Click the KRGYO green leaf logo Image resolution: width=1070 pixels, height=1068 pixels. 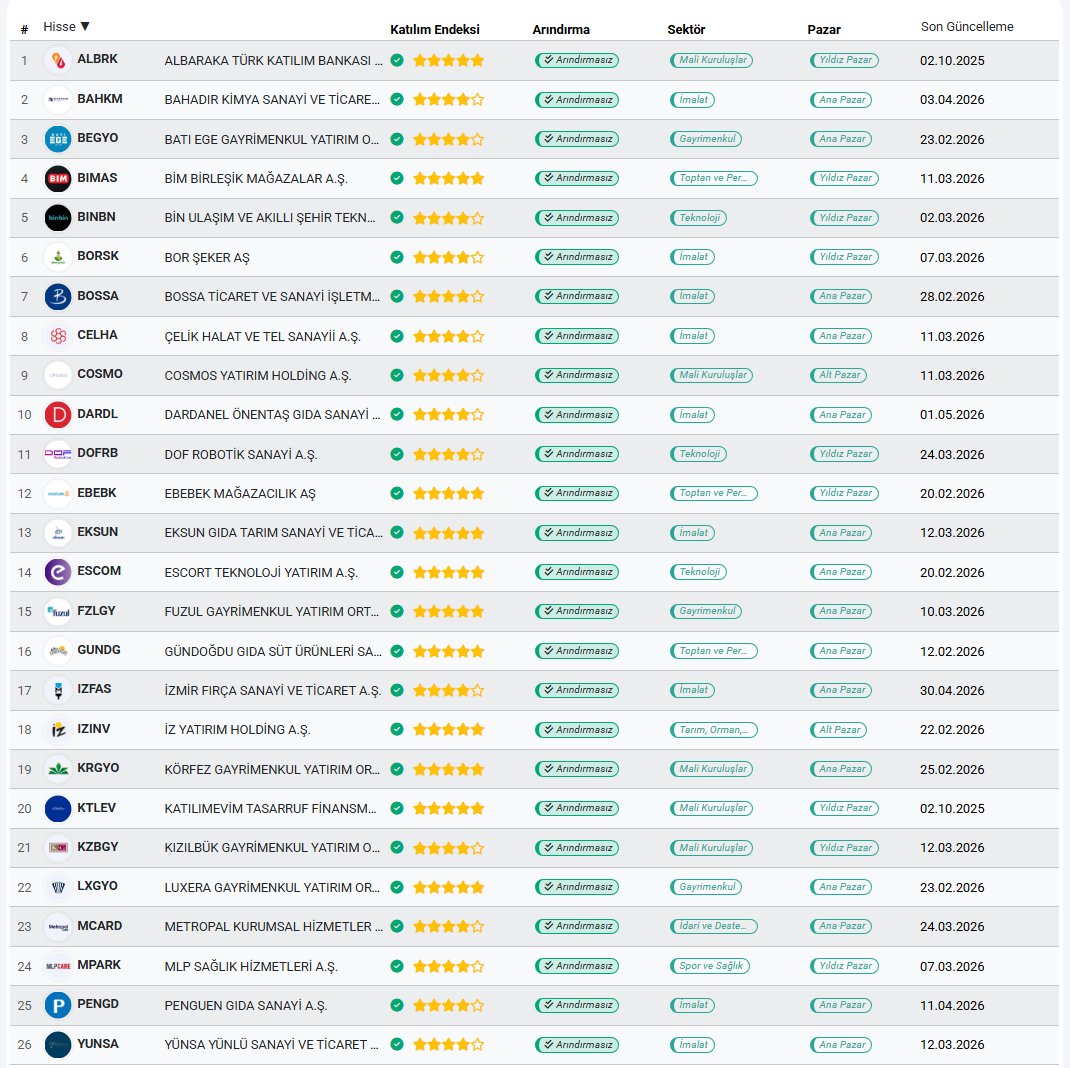58,769
